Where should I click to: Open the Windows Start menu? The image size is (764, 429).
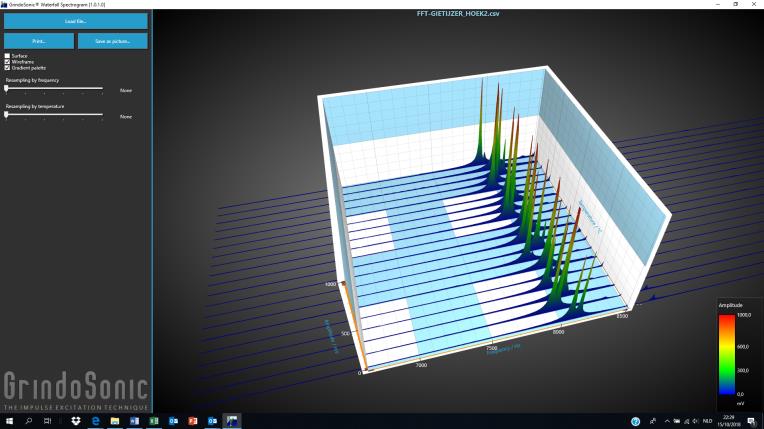(x=8, y=421)
